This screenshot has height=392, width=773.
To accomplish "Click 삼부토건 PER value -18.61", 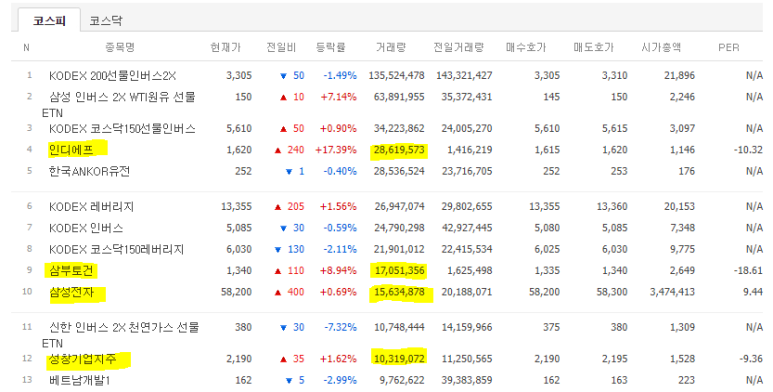I will (x=748, y=271).
